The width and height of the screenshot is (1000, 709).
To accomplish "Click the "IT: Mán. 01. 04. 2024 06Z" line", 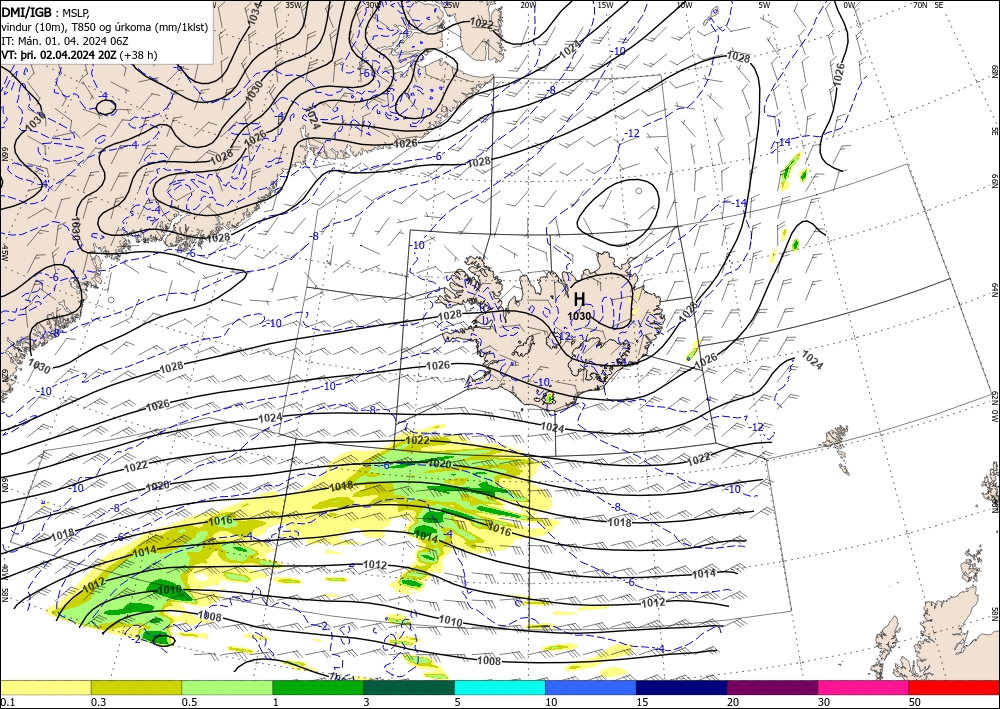I will pyautogui.click(x=65, y=40).
